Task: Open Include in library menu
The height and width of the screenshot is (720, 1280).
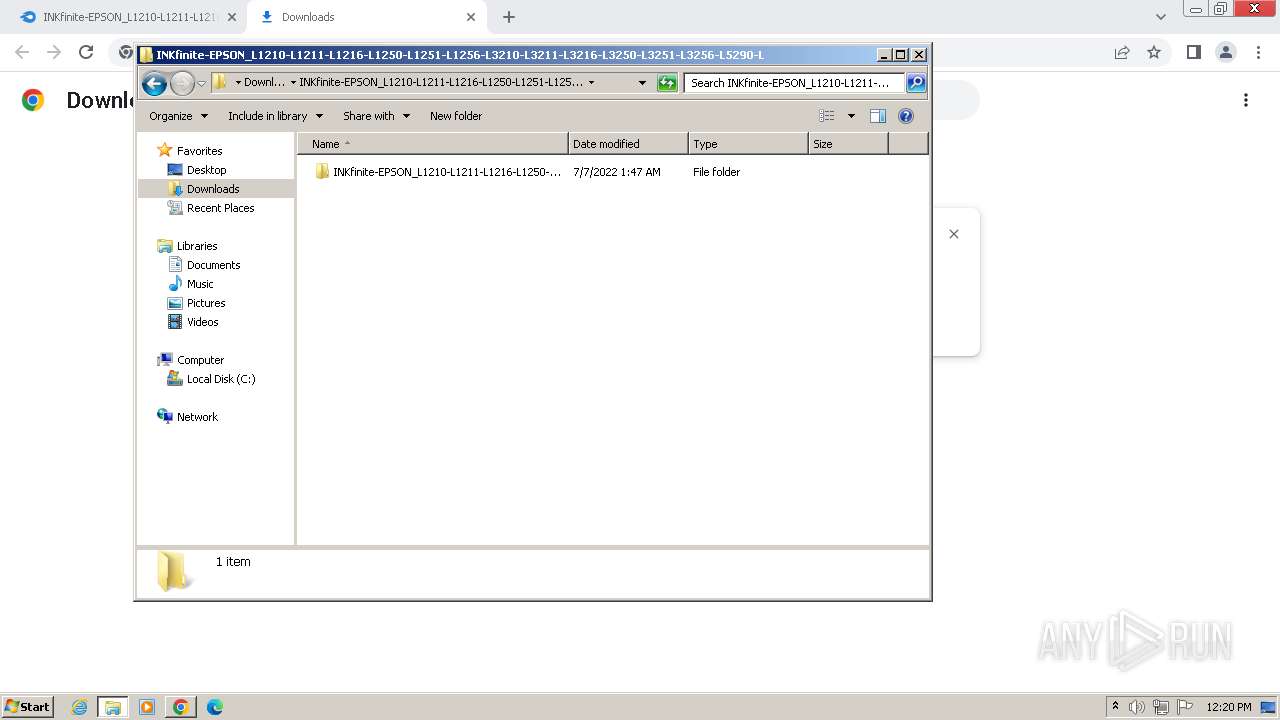Action: click(x=275, y=116)
